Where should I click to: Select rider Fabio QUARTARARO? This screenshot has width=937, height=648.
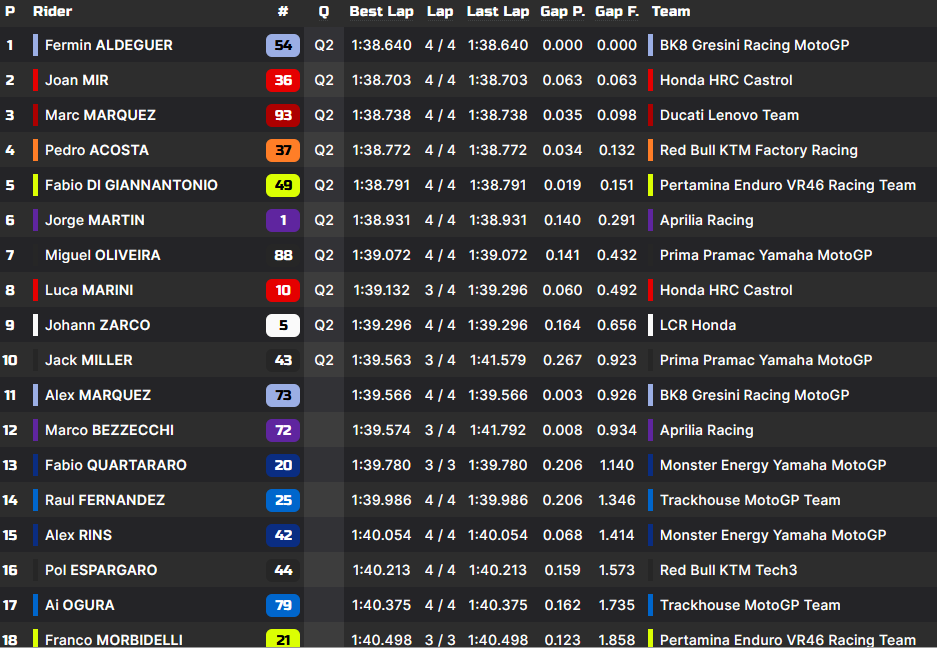(x=116, y=465)
